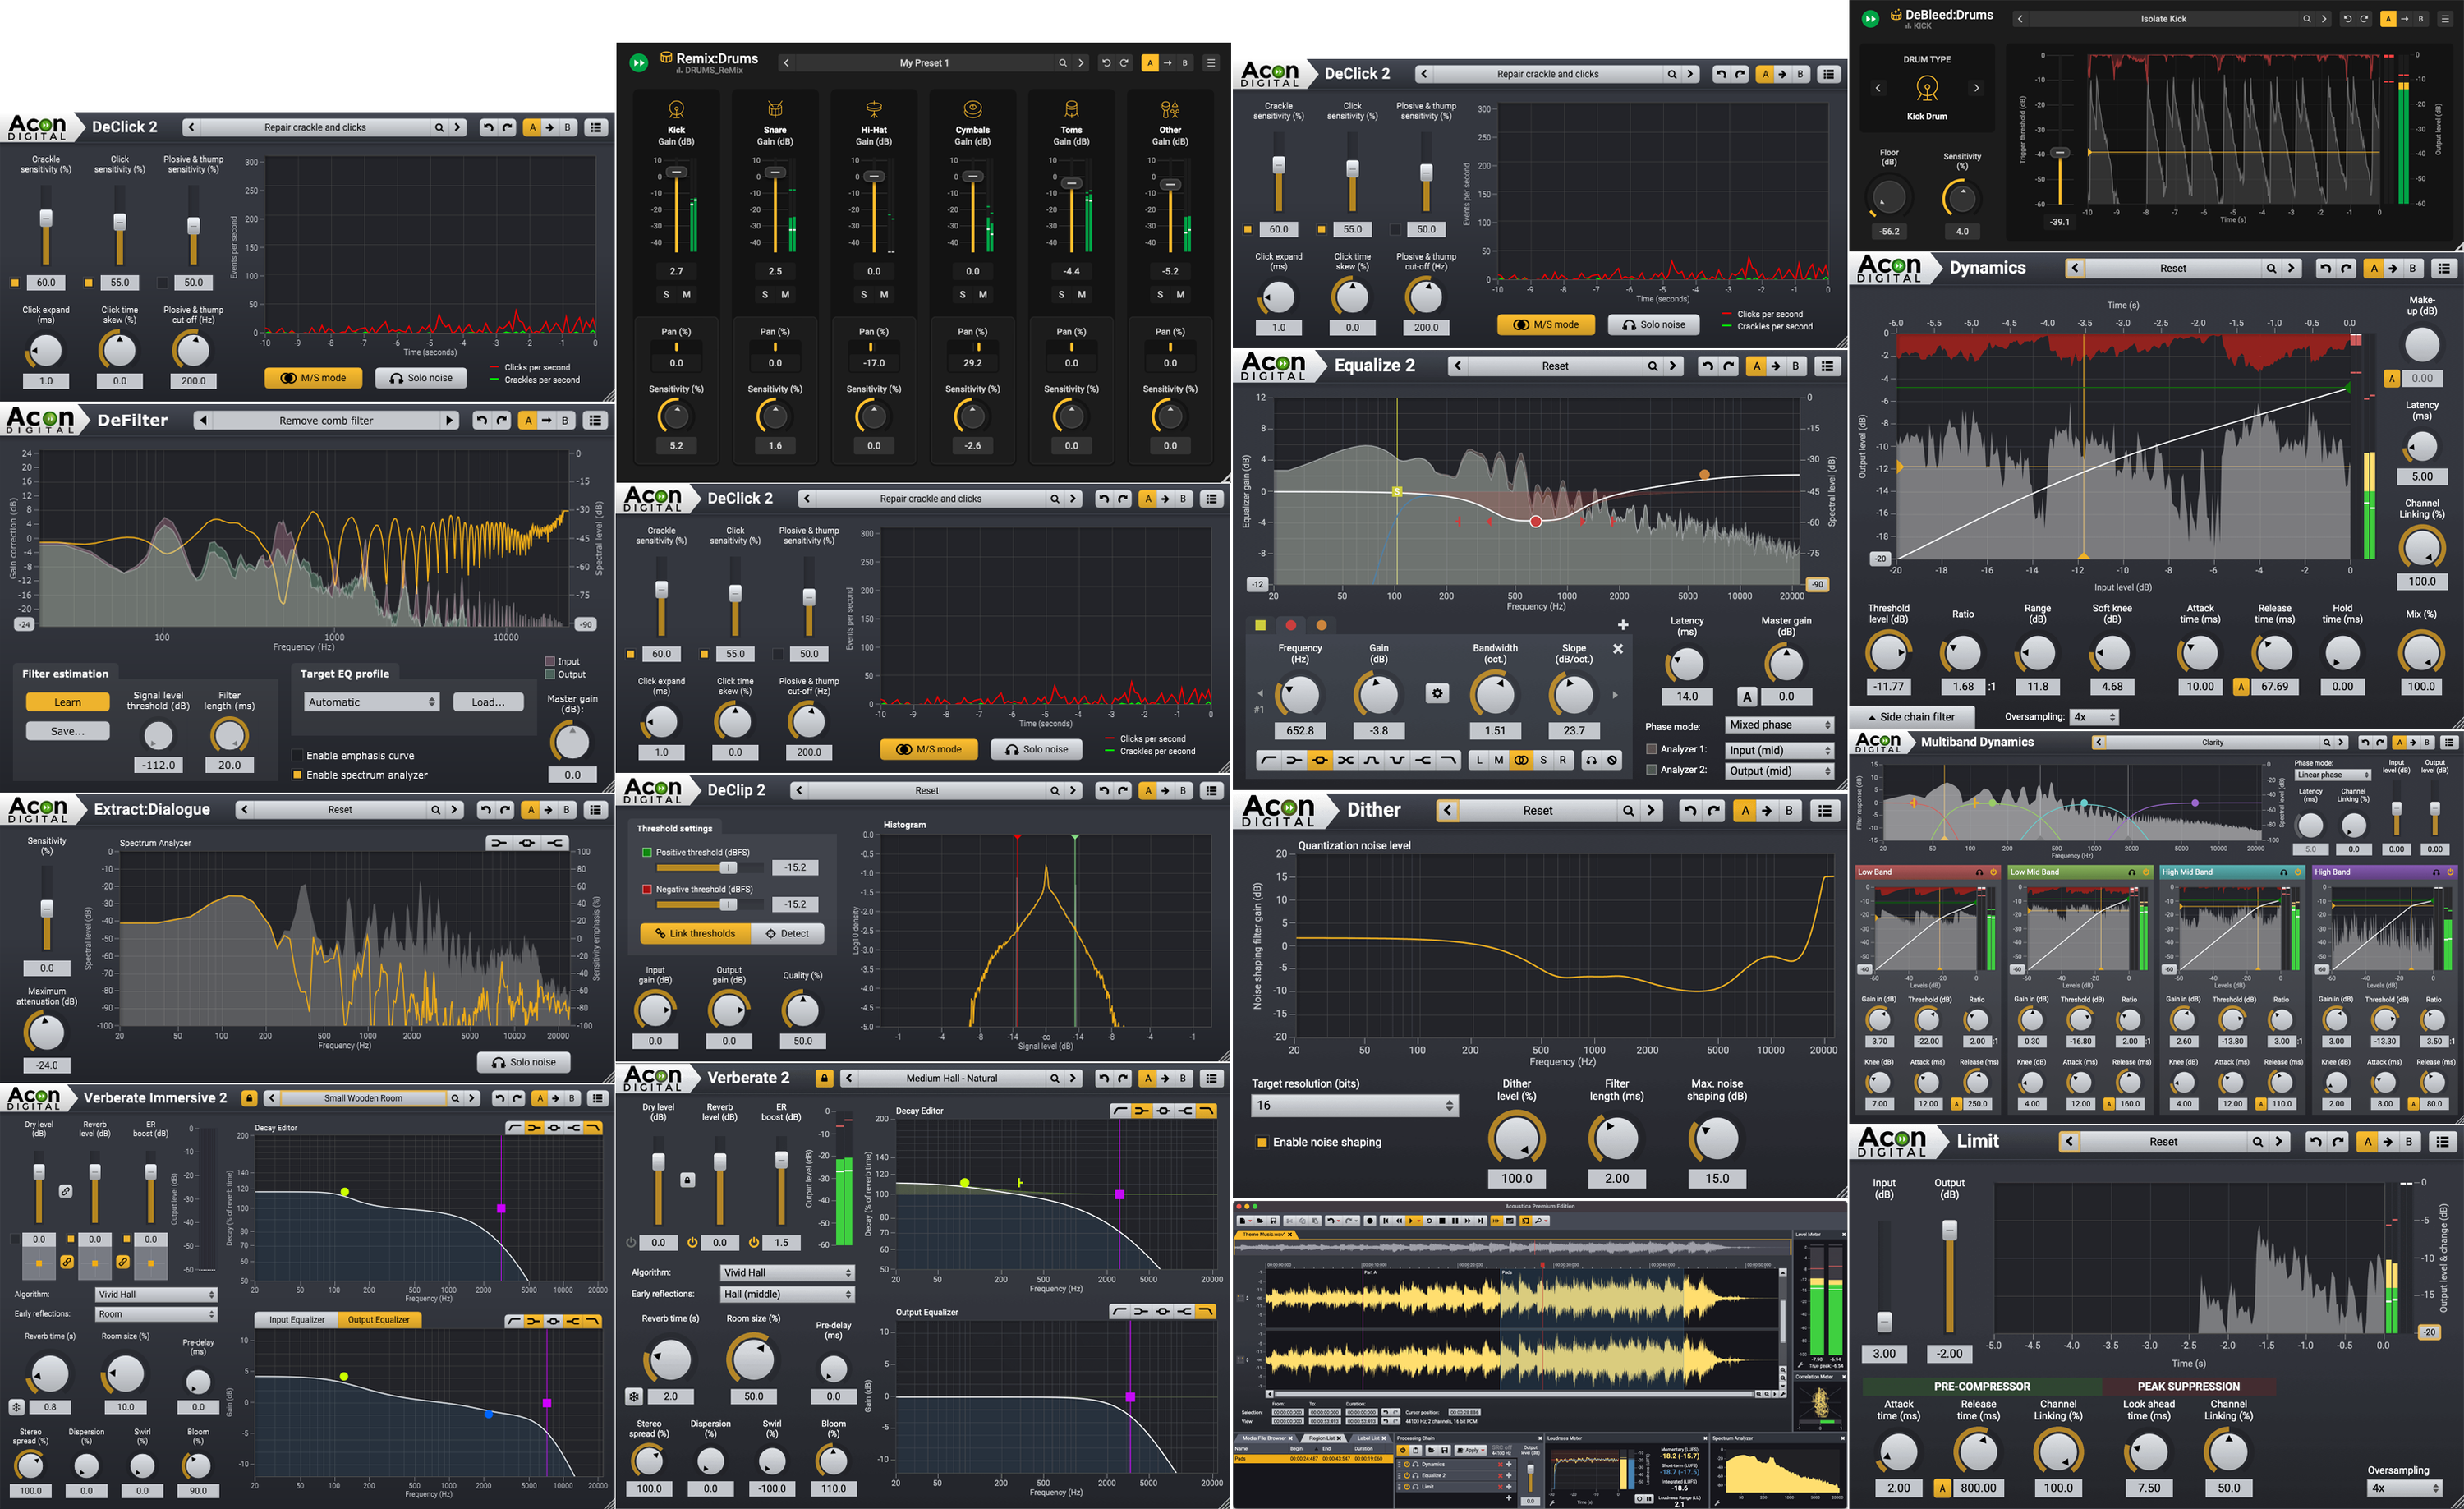Mute the Kick channel in Remix:Drums
The height and width of the screenshot is (1509, 2464).
(x=687, y=295)
